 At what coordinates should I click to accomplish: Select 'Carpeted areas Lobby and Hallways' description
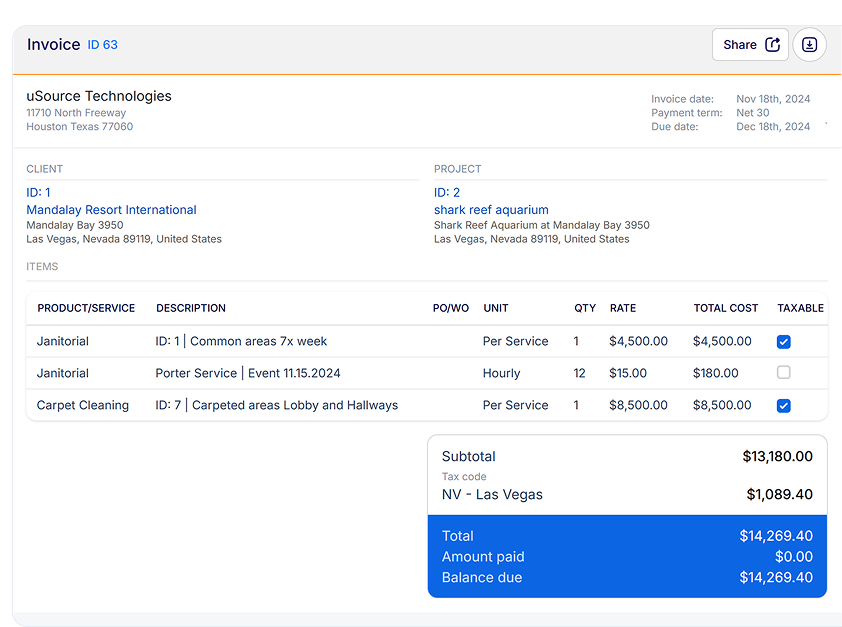pyautogui.click(x=295, y=405)
